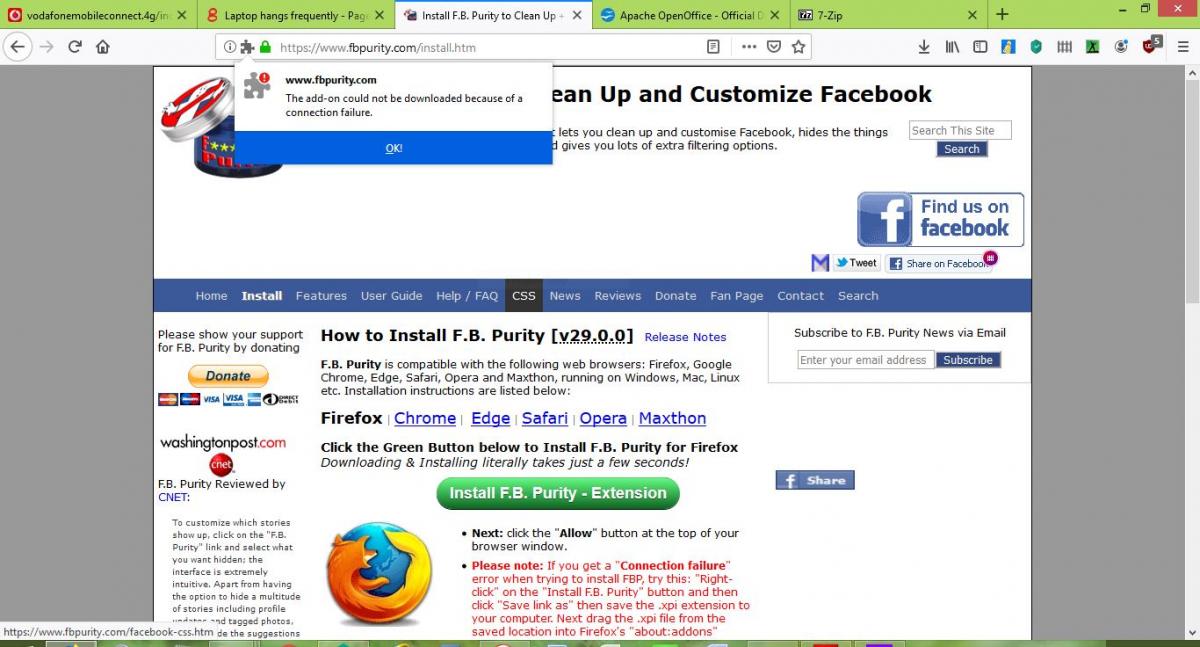Open Chrome install instructions link
1200x647 pixels.
[425, 418]
